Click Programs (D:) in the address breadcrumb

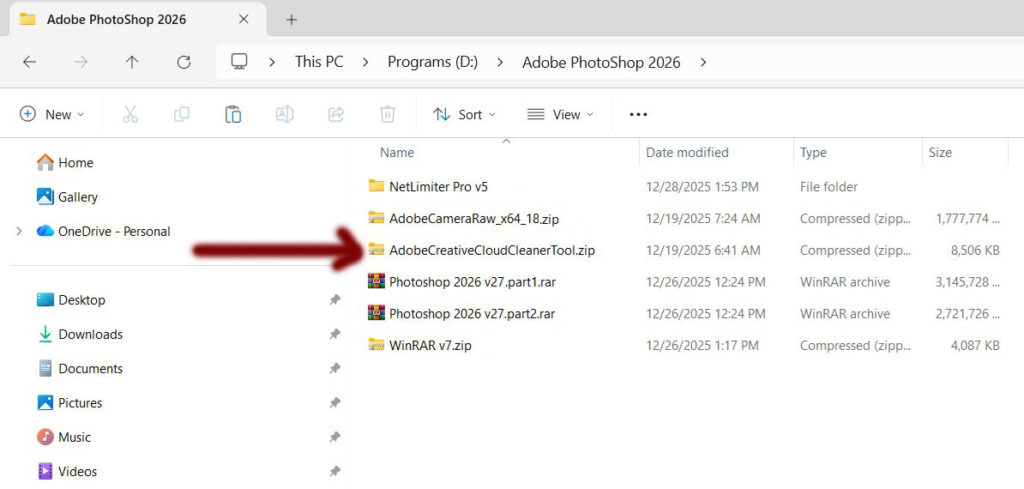[432, 62]
